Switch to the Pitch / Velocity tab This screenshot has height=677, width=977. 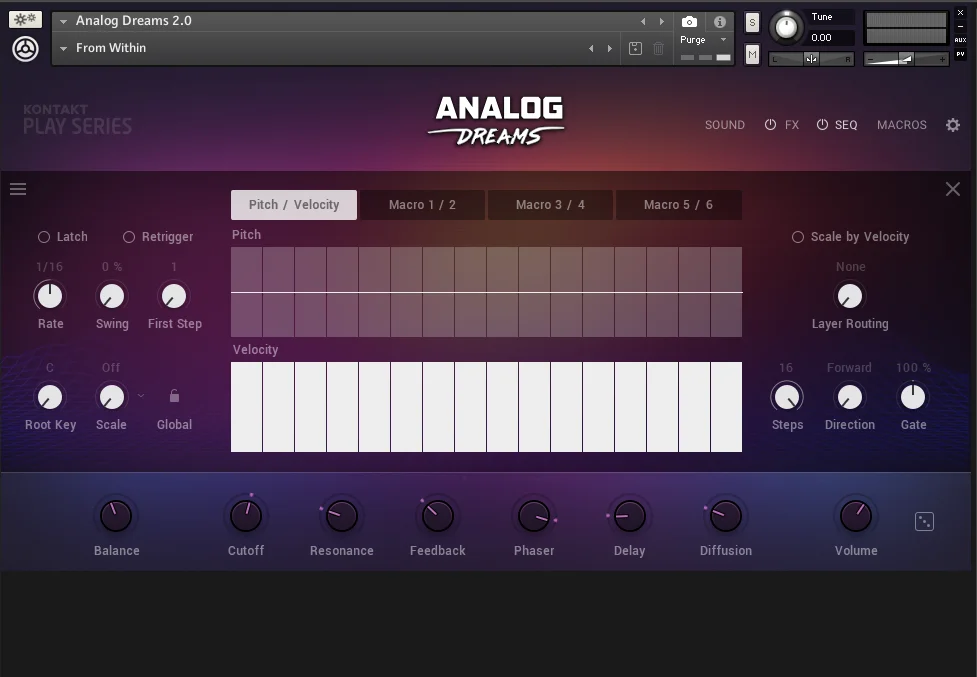(x=294, y=205)
